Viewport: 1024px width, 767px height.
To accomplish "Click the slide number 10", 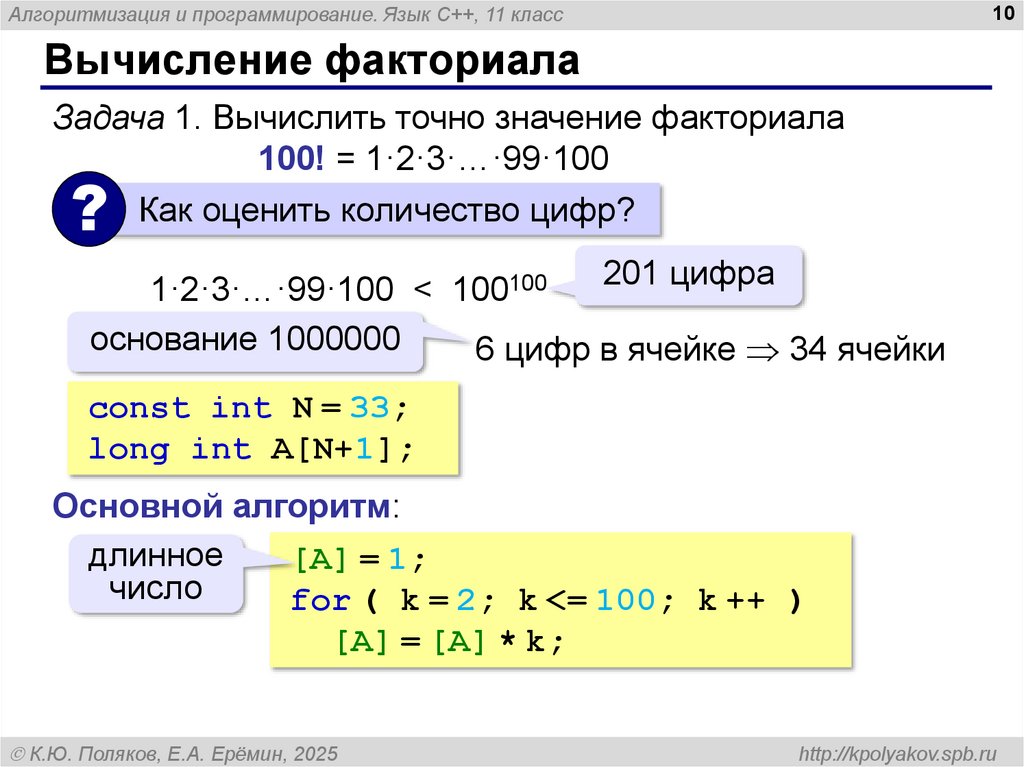I will pyautogui.click(x=1002, y=12).
